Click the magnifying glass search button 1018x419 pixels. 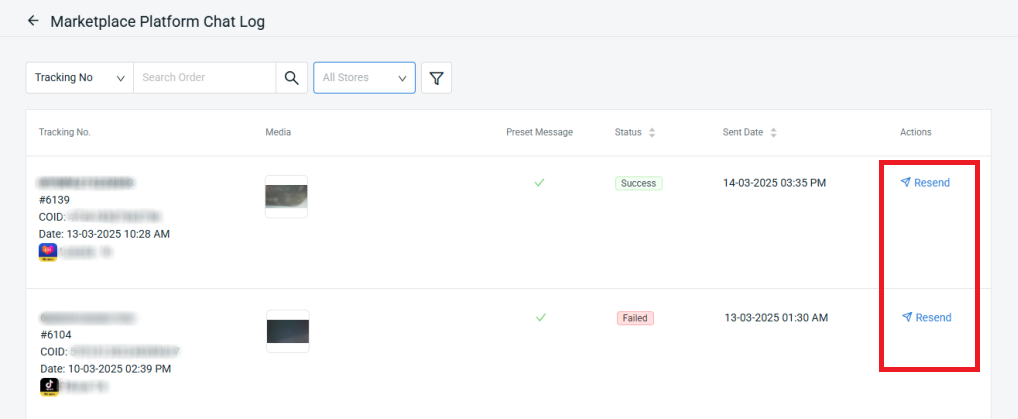click(291, 78)
